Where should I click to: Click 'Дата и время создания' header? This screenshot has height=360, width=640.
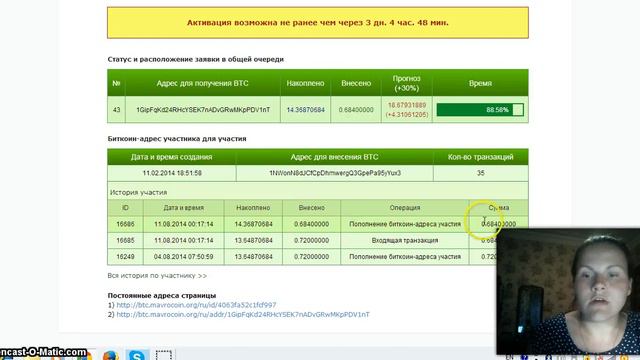pos(171,157)
